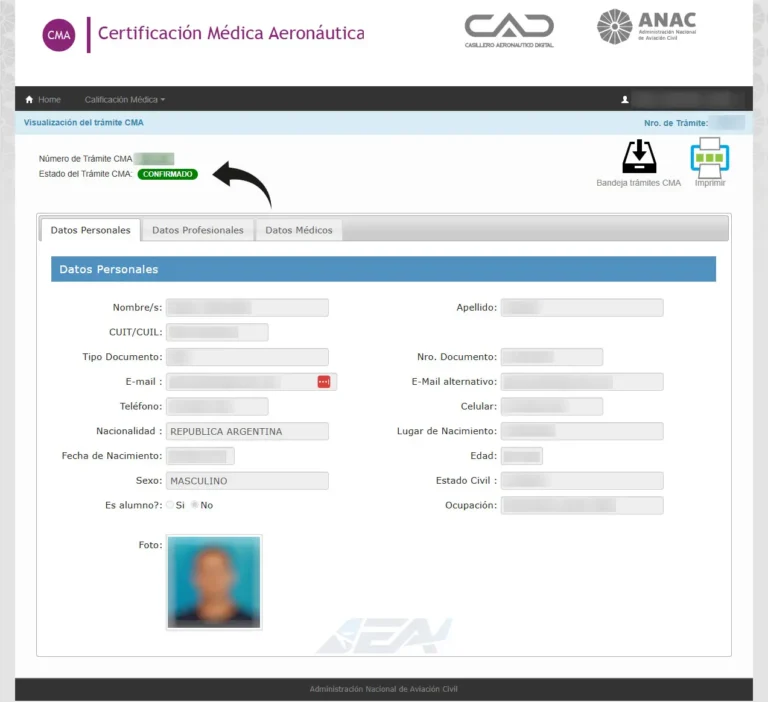Click the Estado Civil field

point(582,481)
